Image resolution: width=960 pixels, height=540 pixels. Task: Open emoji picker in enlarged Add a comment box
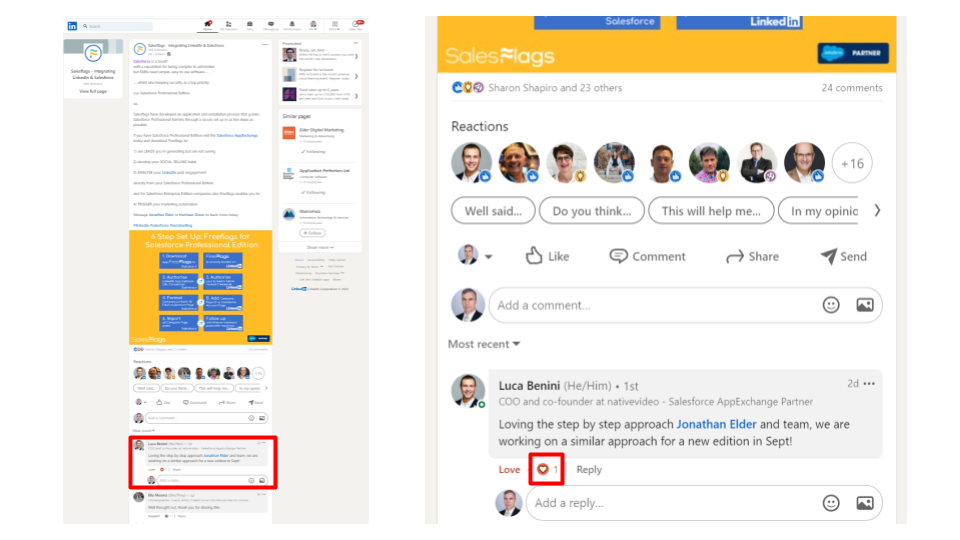tap(831, 305)
